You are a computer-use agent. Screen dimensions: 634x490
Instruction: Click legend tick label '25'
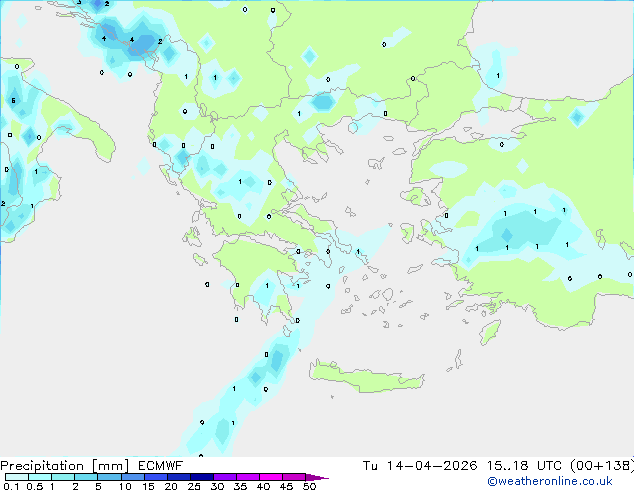tap(194, 486)
